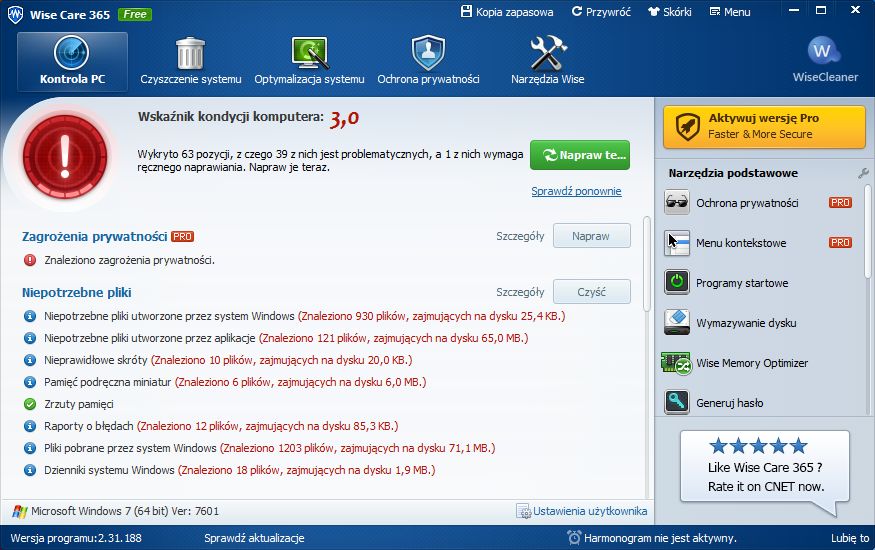The width and height of the screenshot is (875, 550).
Task: Click red alert icon beside Znaleziono zagrożenia
Action: coord(30,260)
